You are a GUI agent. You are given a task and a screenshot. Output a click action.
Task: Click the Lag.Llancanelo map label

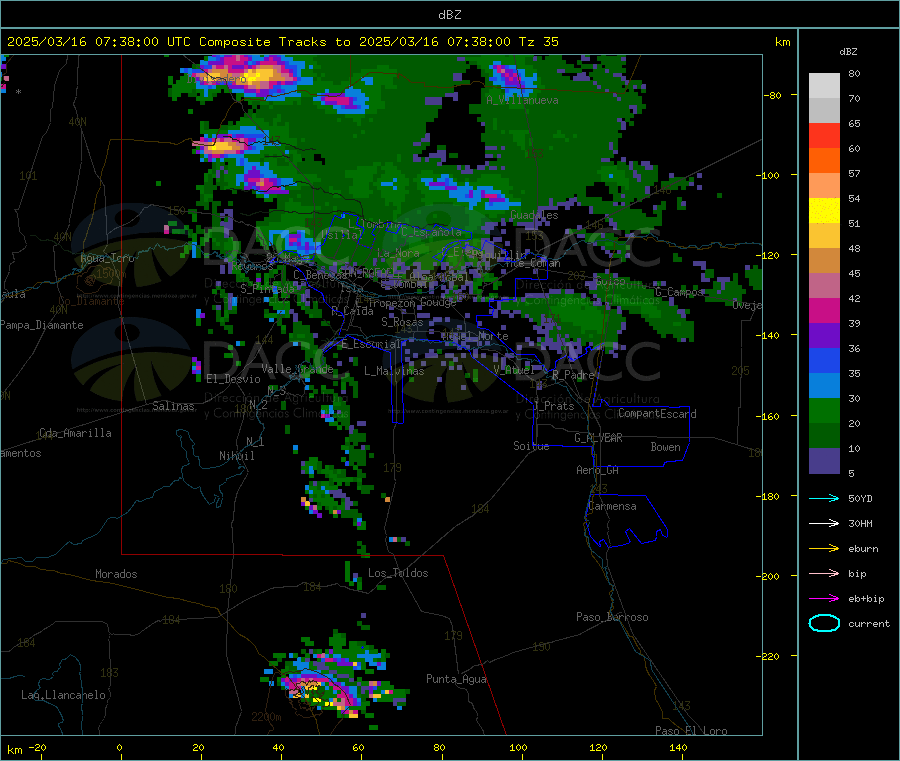[63, 695]
